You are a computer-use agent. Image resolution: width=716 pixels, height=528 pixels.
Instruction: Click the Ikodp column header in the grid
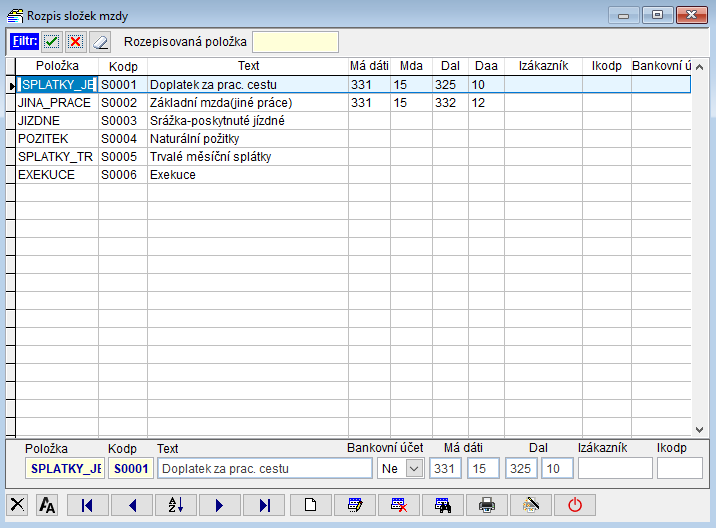(x=607, y=66)
